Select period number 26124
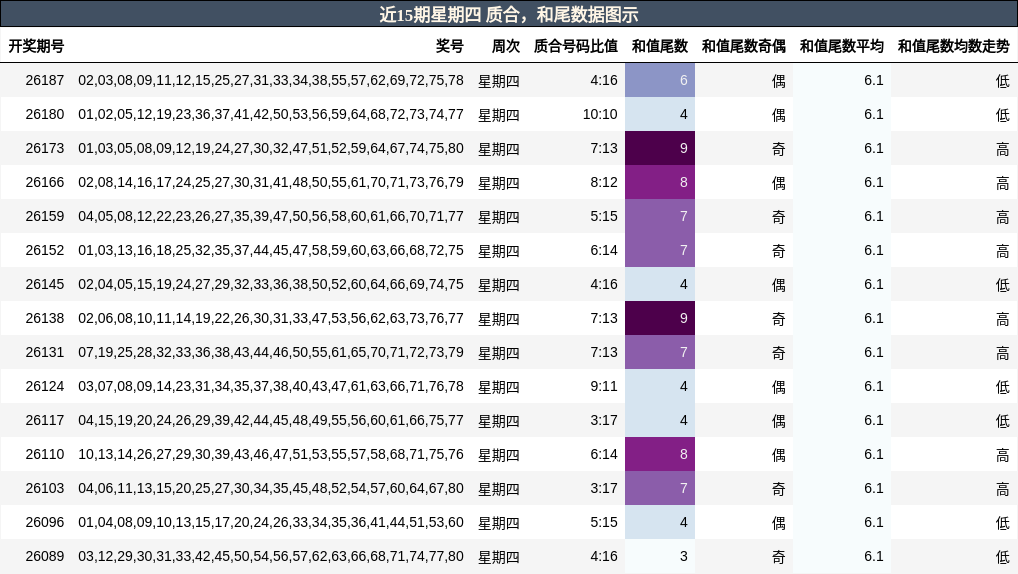The image size is (1018, 574). point(45,386)
